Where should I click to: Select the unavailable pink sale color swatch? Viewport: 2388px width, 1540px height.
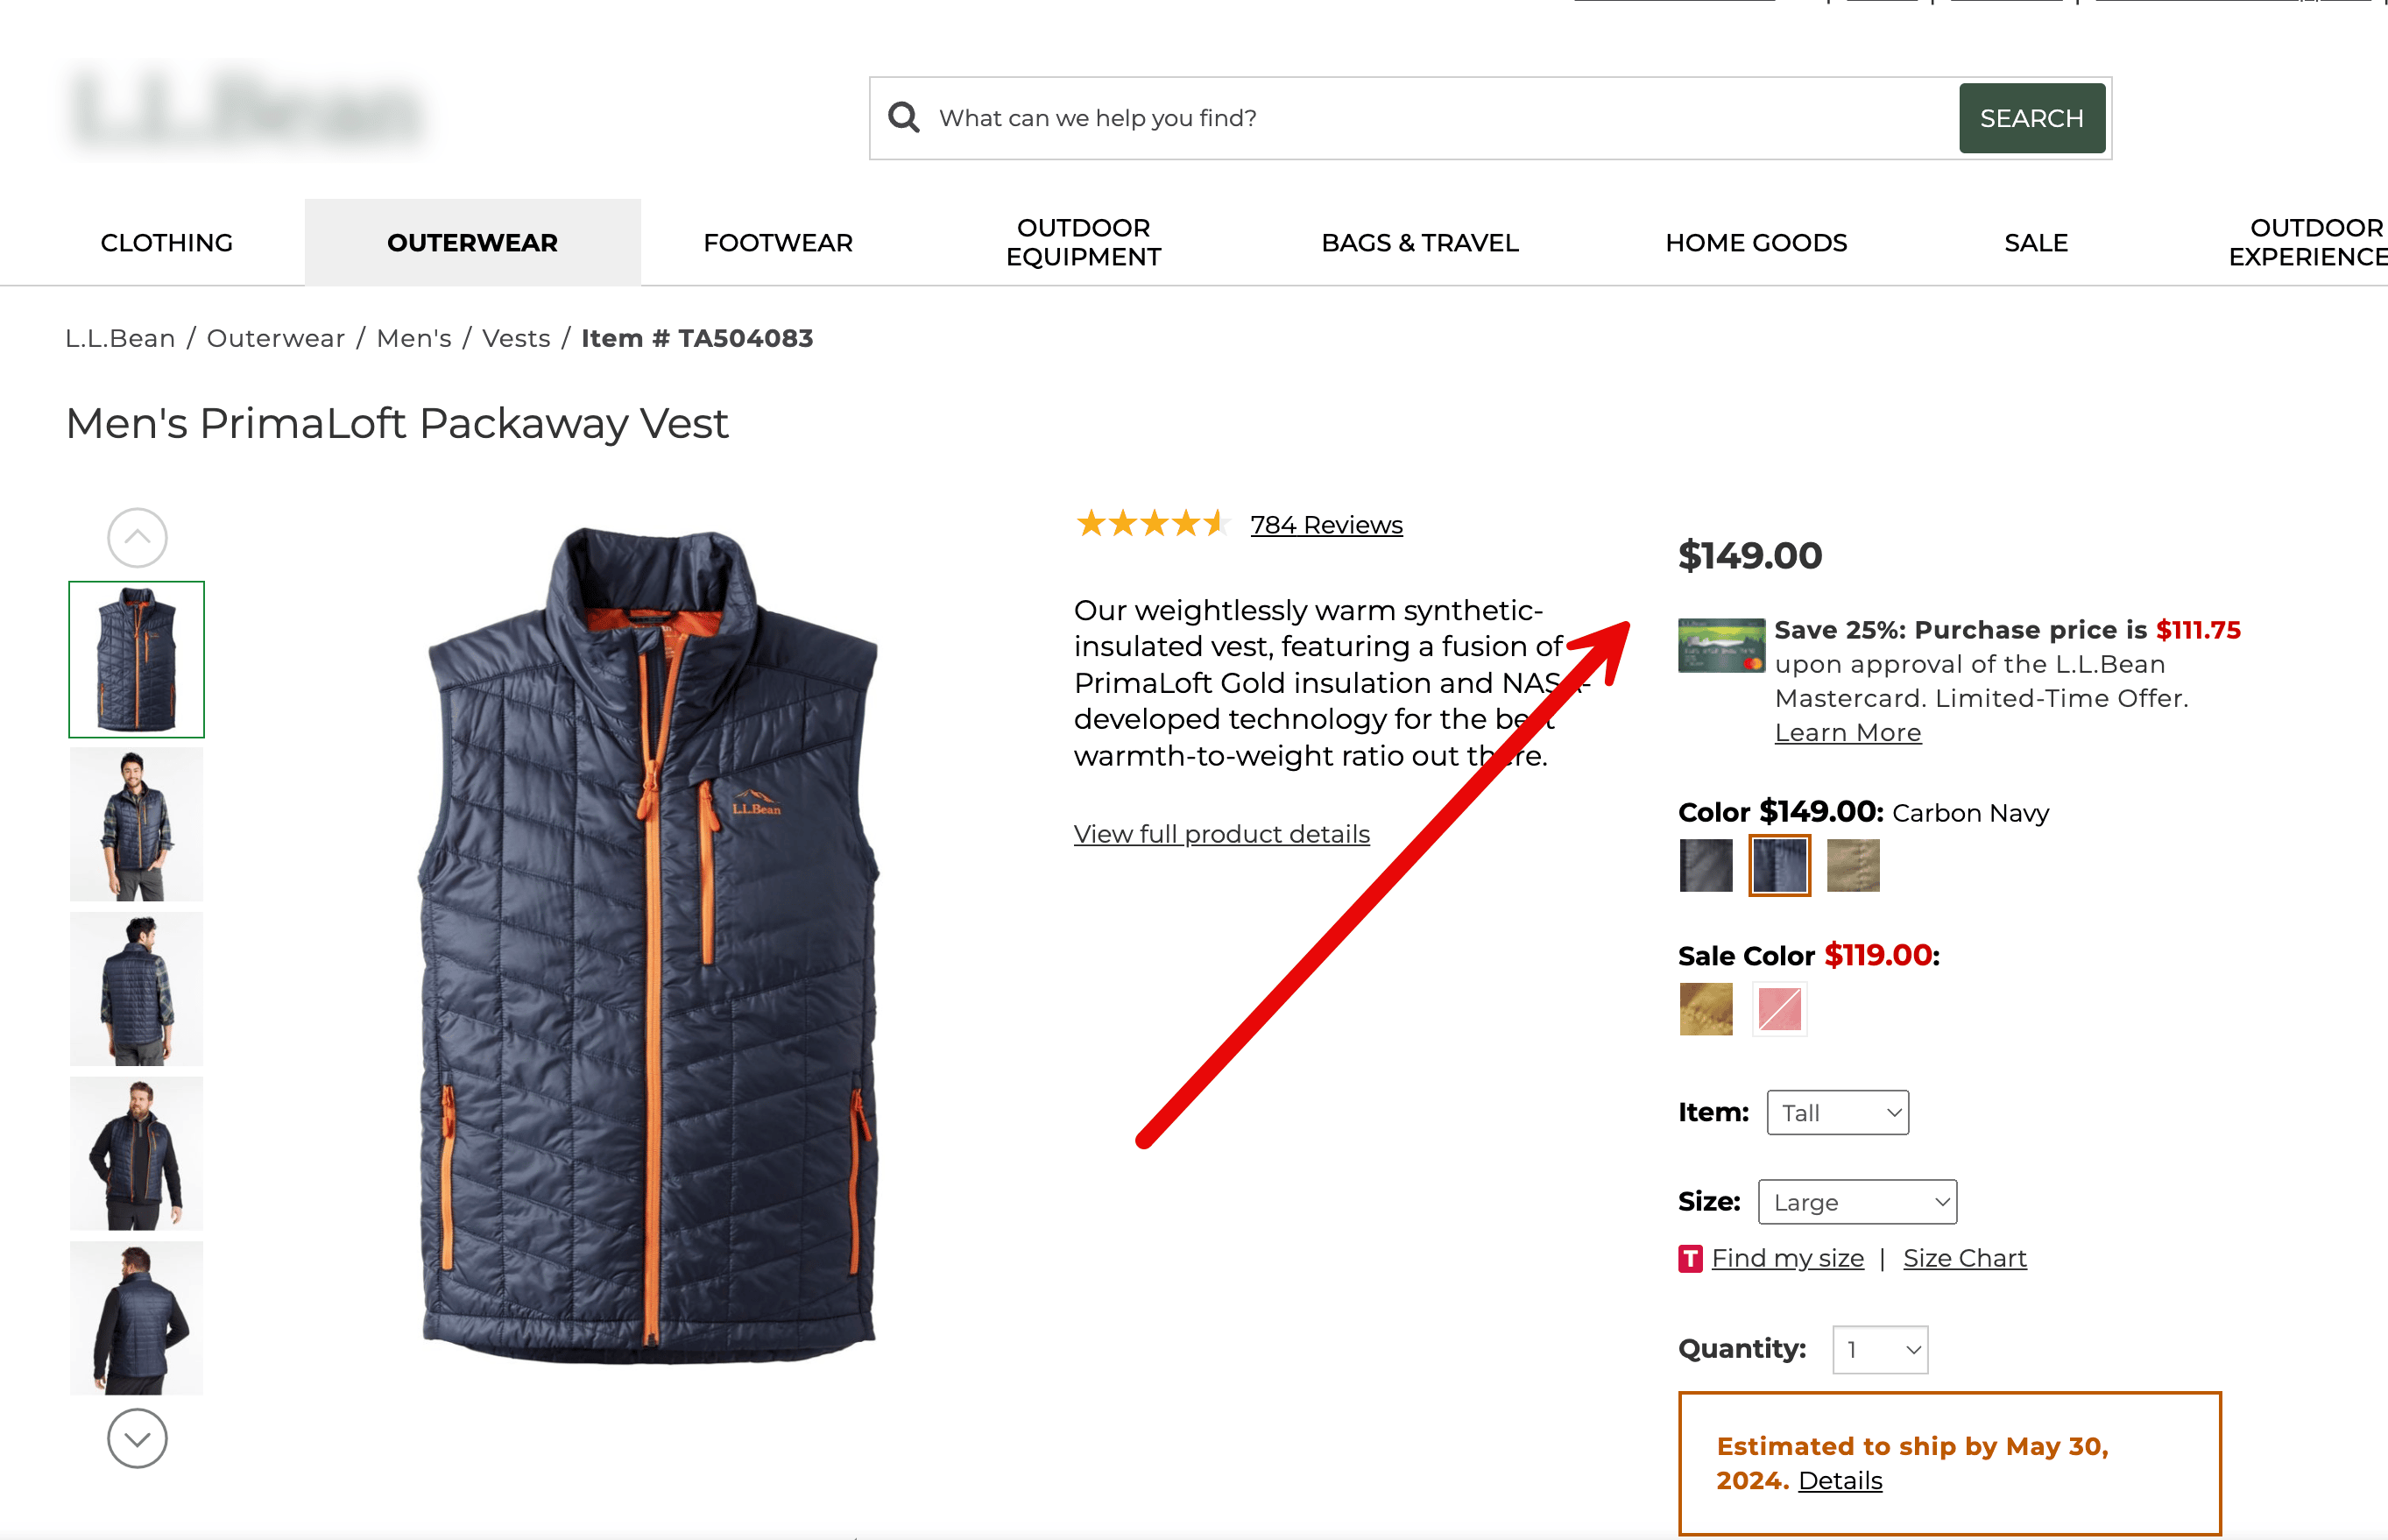click(x=1779, y=1008)
